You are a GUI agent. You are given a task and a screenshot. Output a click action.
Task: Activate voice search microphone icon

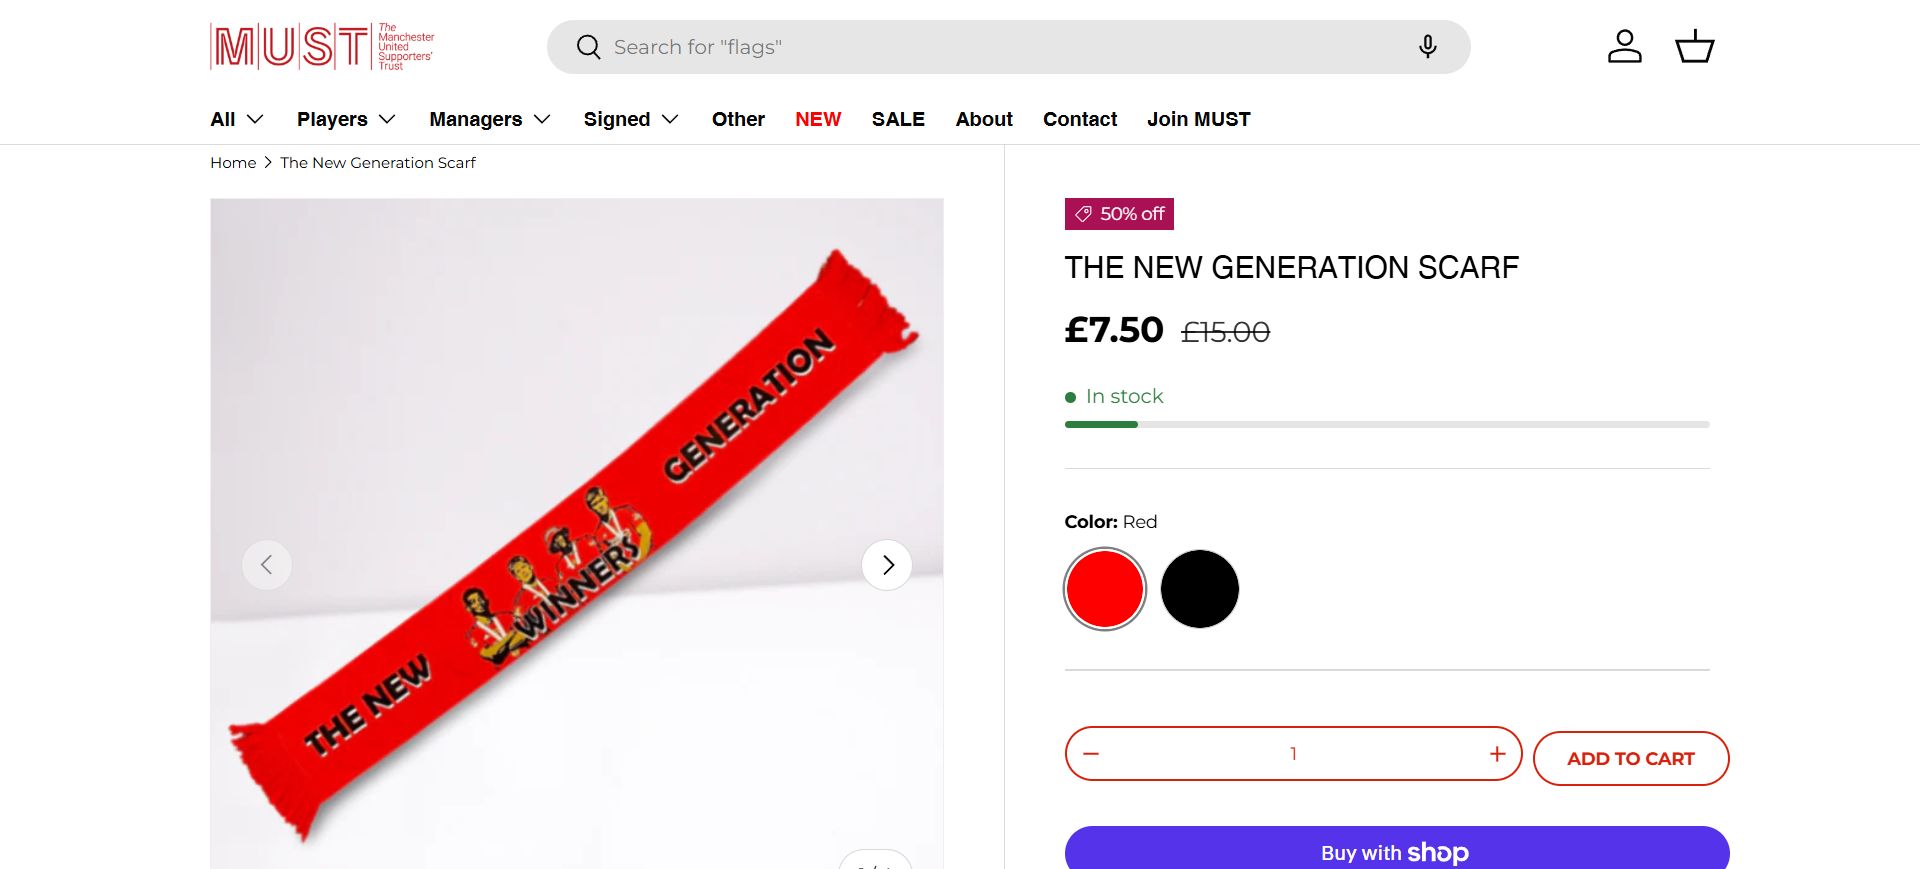tap(1427, 47)
